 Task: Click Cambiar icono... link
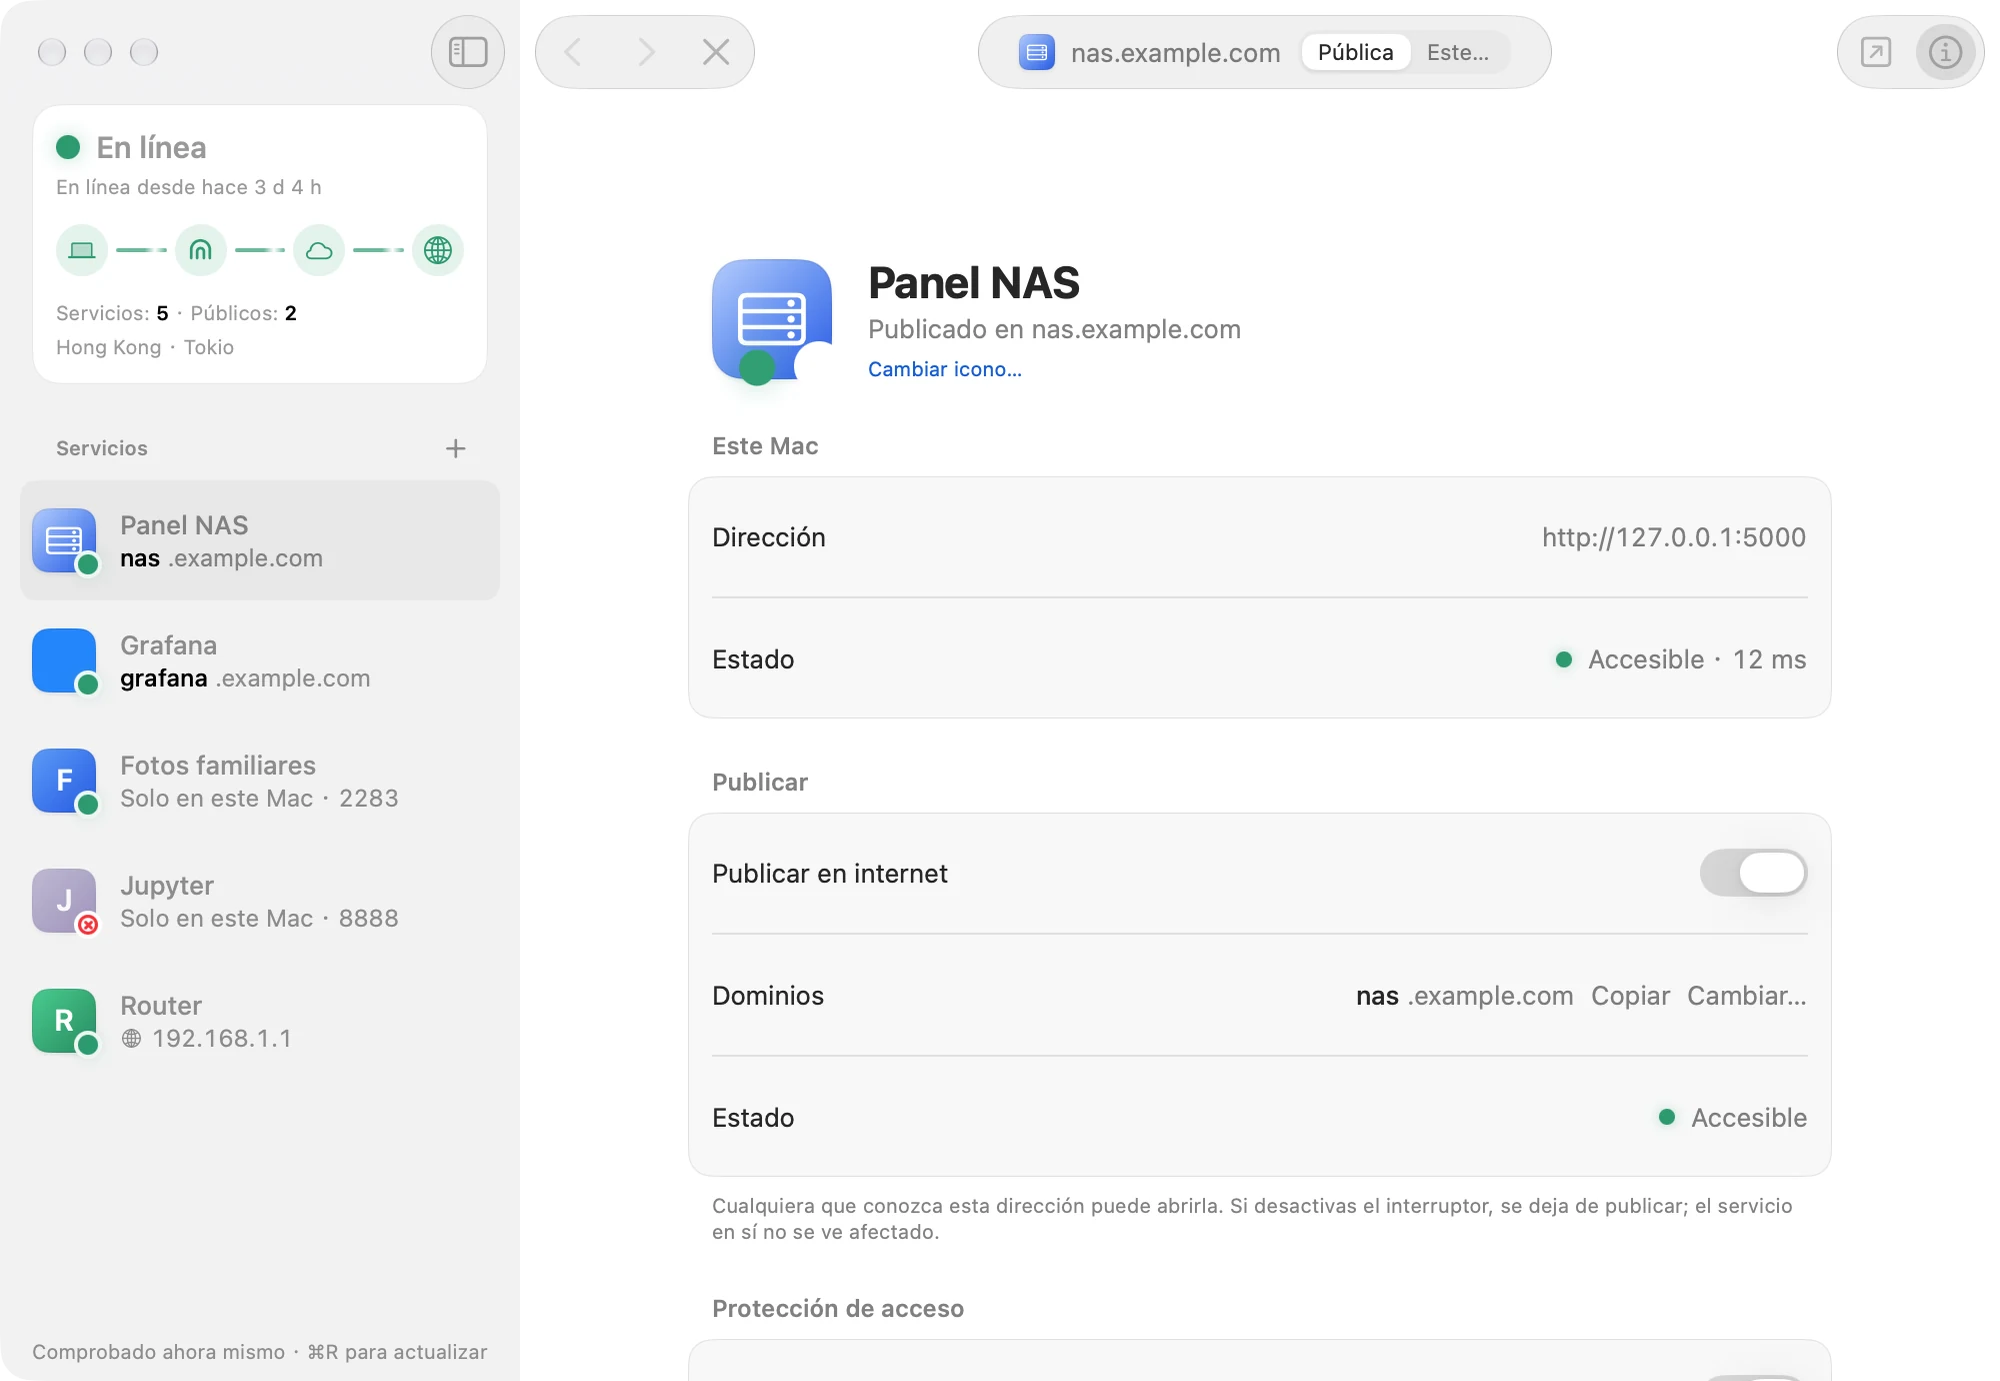click(945, 369)
